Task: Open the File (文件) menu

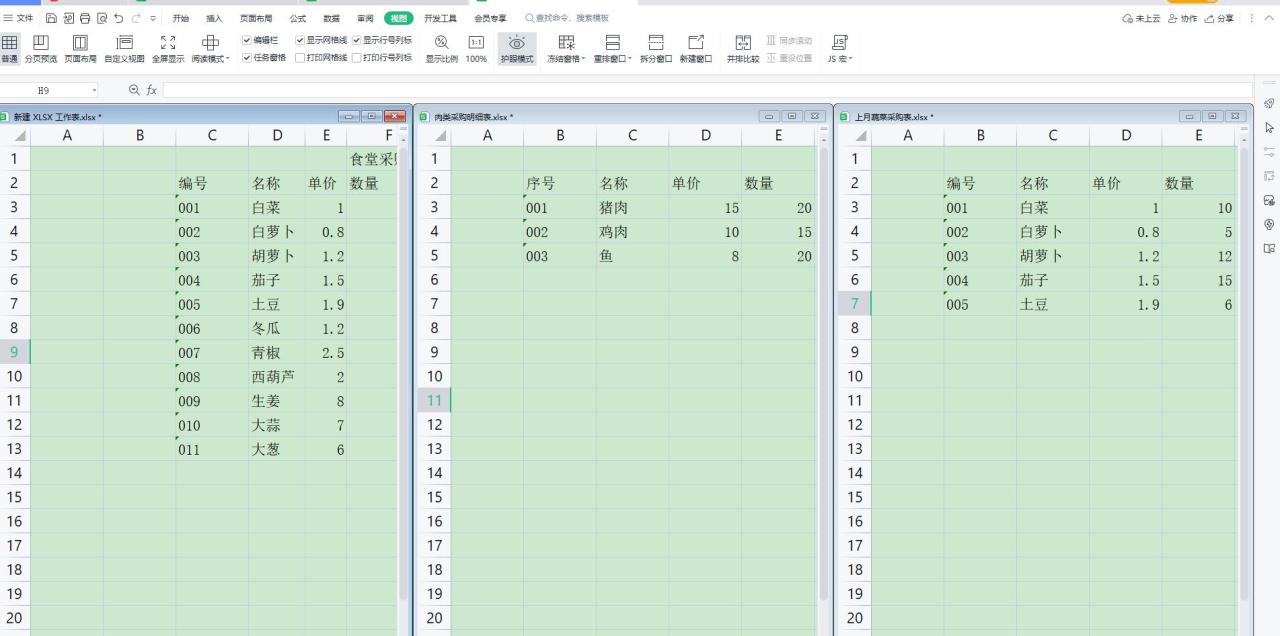Action: tap(18, 18)
